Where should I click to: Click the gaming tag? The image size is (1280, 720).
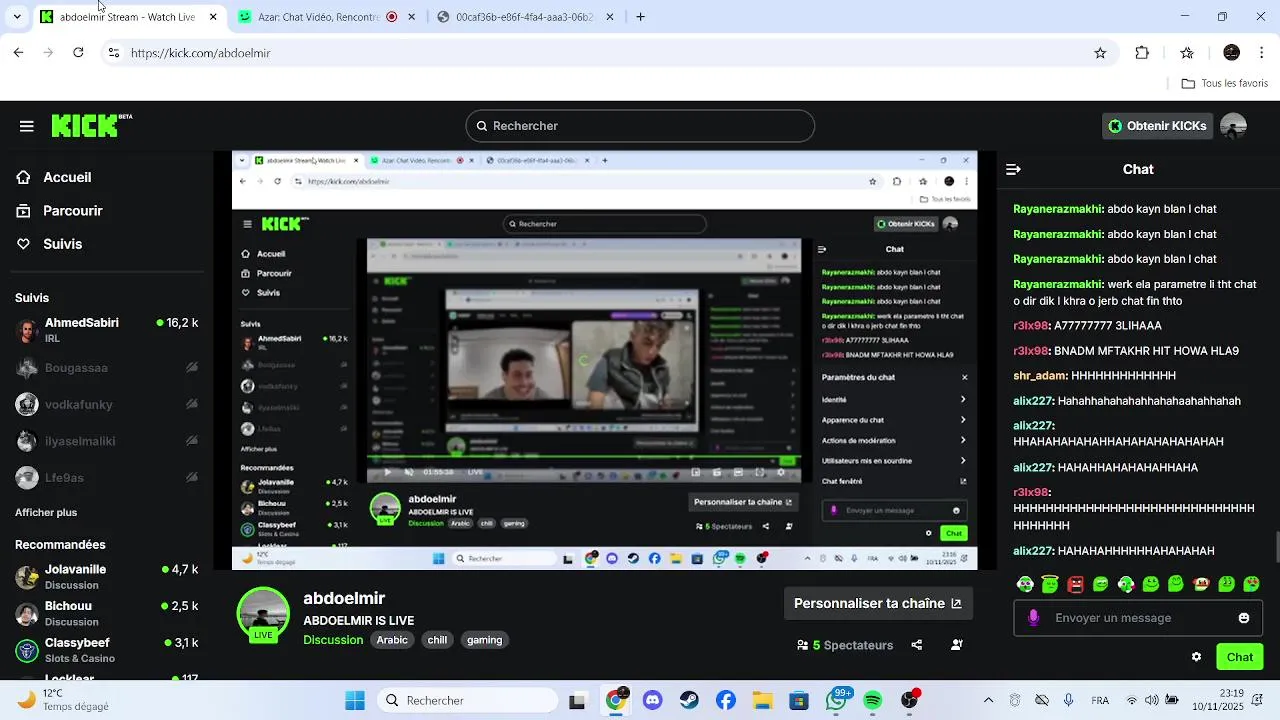(x=484, y=640)
